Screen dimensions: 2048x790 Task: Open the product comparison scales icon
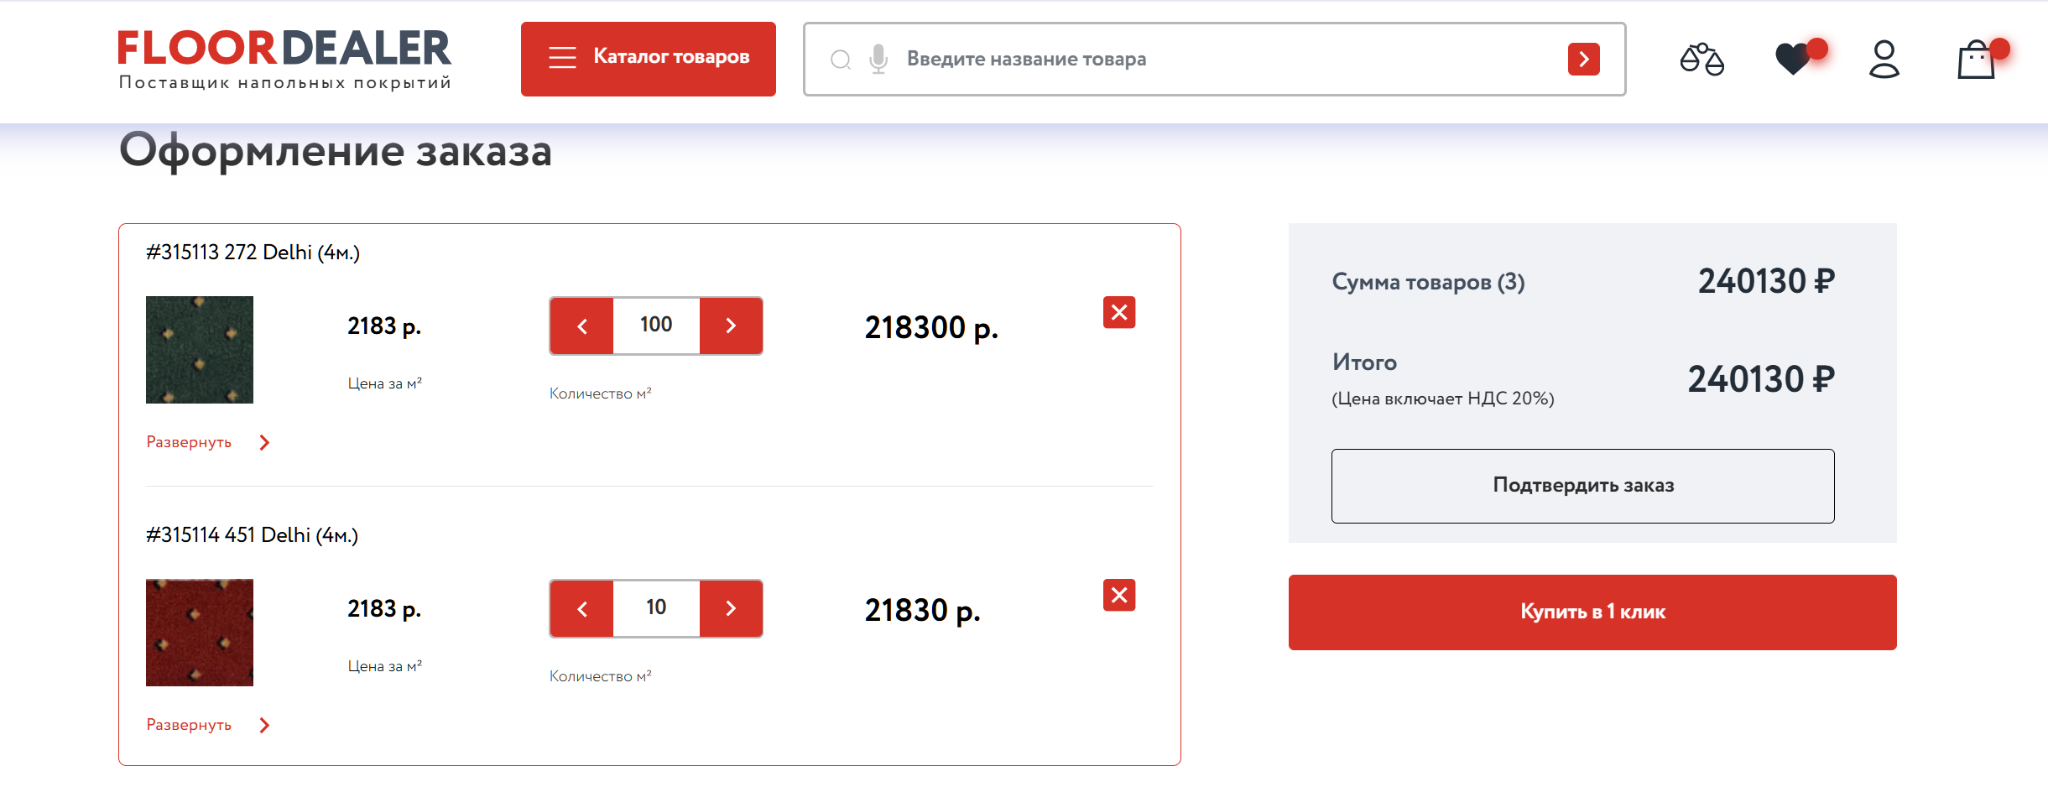click(1701, 60)
